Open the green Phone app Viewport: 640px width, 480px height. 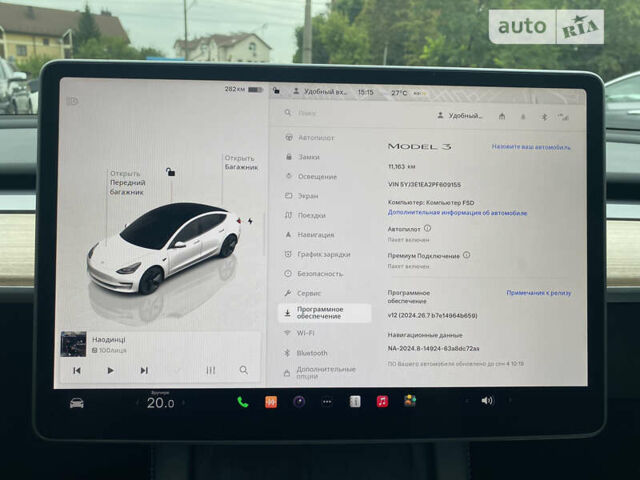[243, 402]
